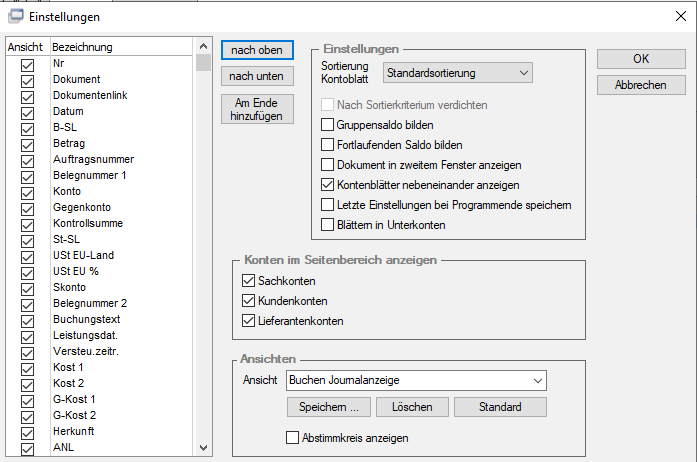Click the Standard button
Screen dimensions: 697x462
[500, 407]
